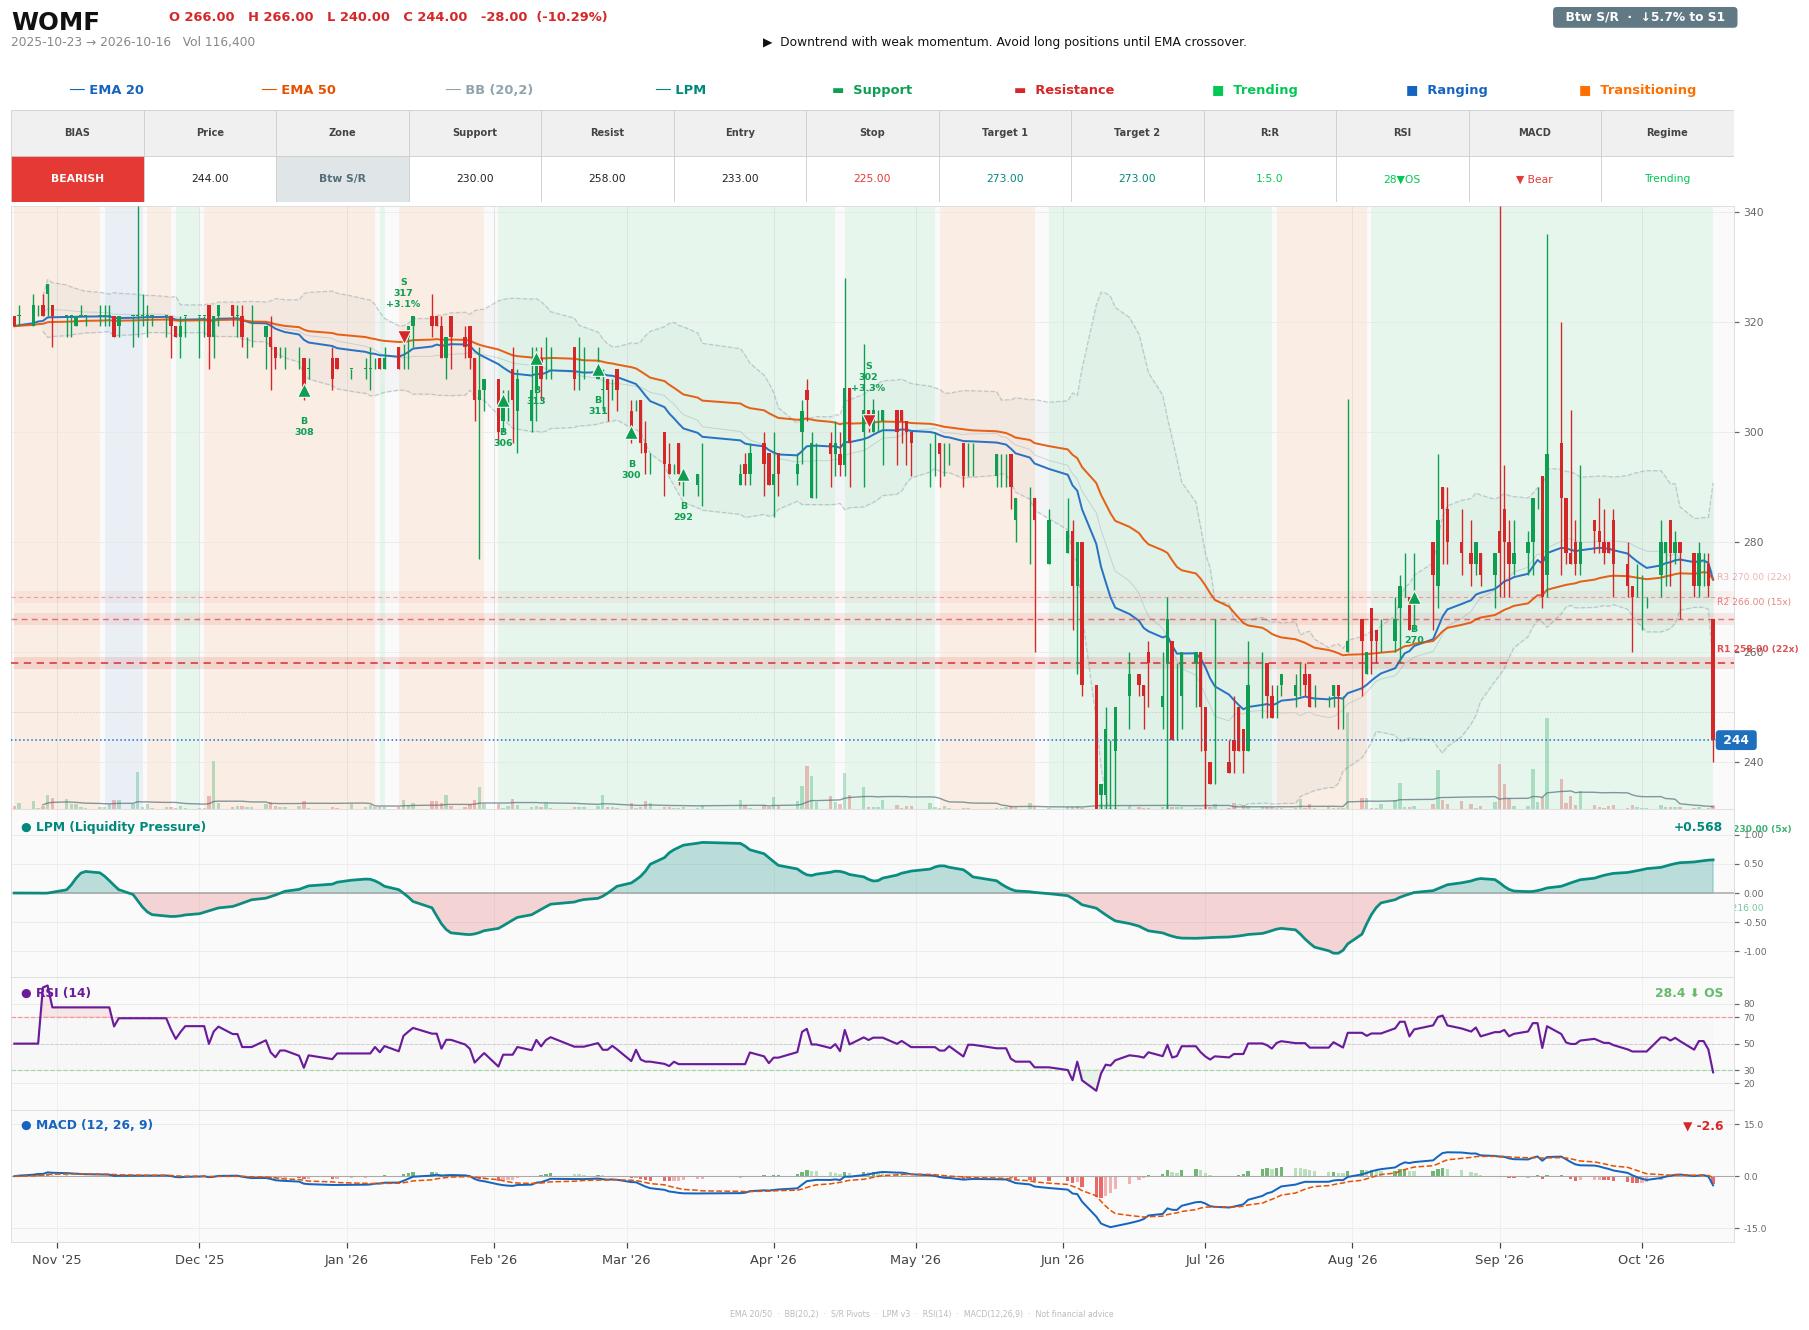Select the buy triangle above the B 313 label
The height and width of the screenshot is (1330, 1809).
536,359
